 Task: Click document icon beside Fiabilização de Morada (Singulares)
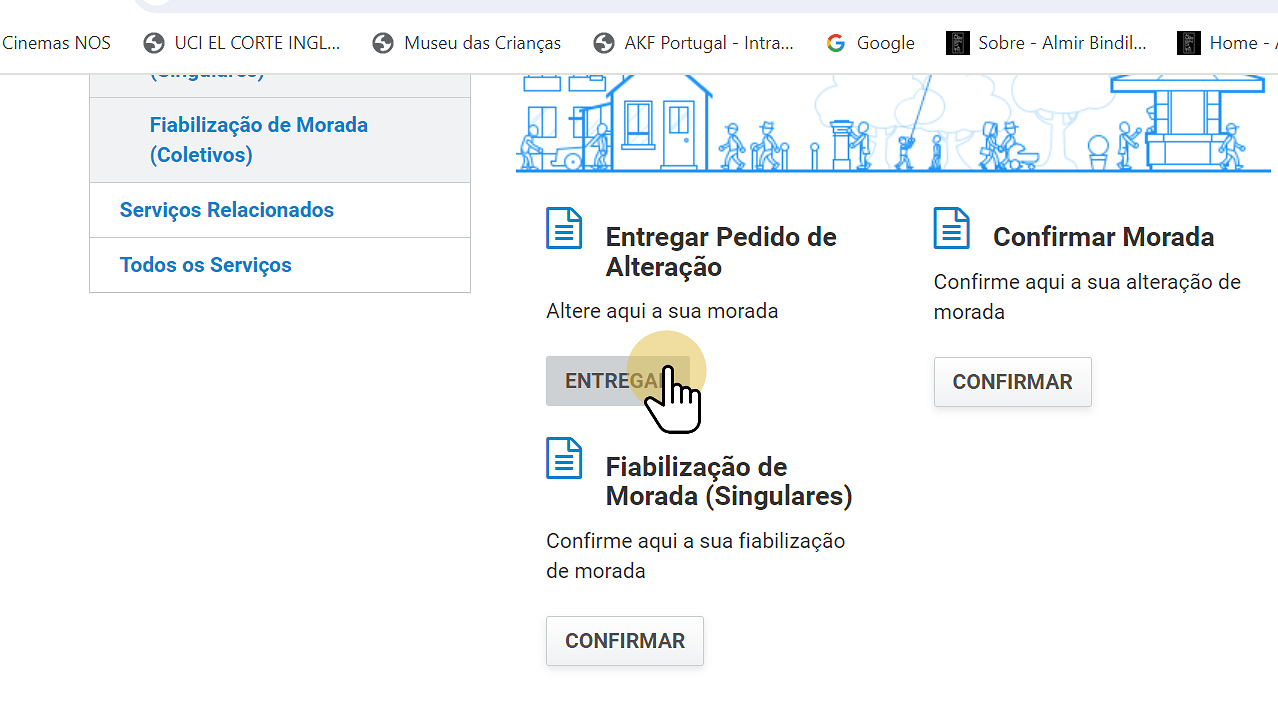pyautogui.click(x=564, y=459)
